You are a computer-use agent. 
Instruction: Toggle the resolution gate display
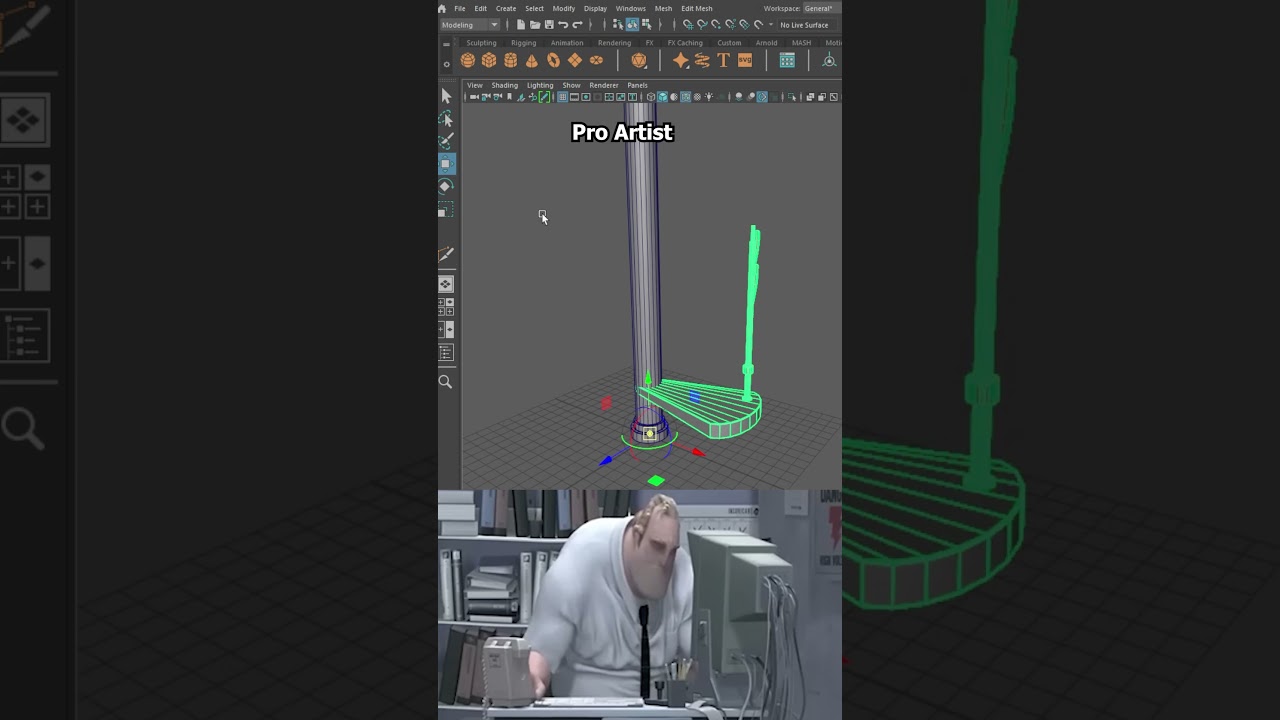click(586, 97)
